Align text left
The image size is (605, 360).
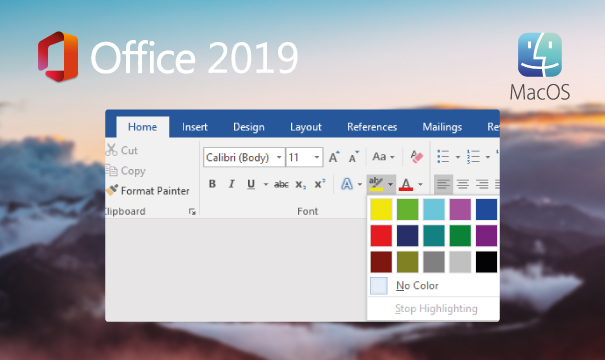pyautogui.click(x=443, y=184)
